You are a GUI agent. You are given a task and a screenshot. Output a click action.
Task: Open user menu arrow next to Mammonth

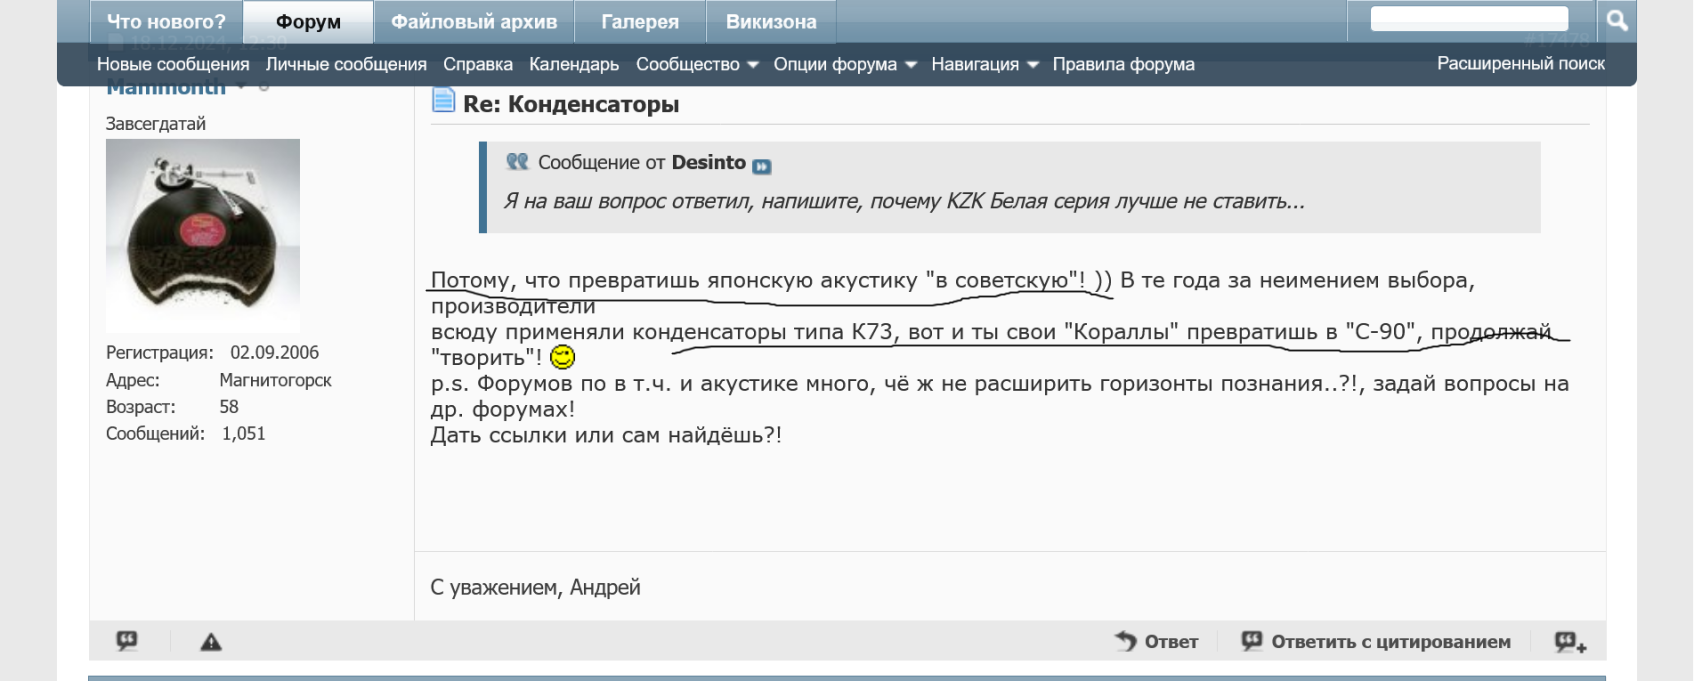coord(241,86)
